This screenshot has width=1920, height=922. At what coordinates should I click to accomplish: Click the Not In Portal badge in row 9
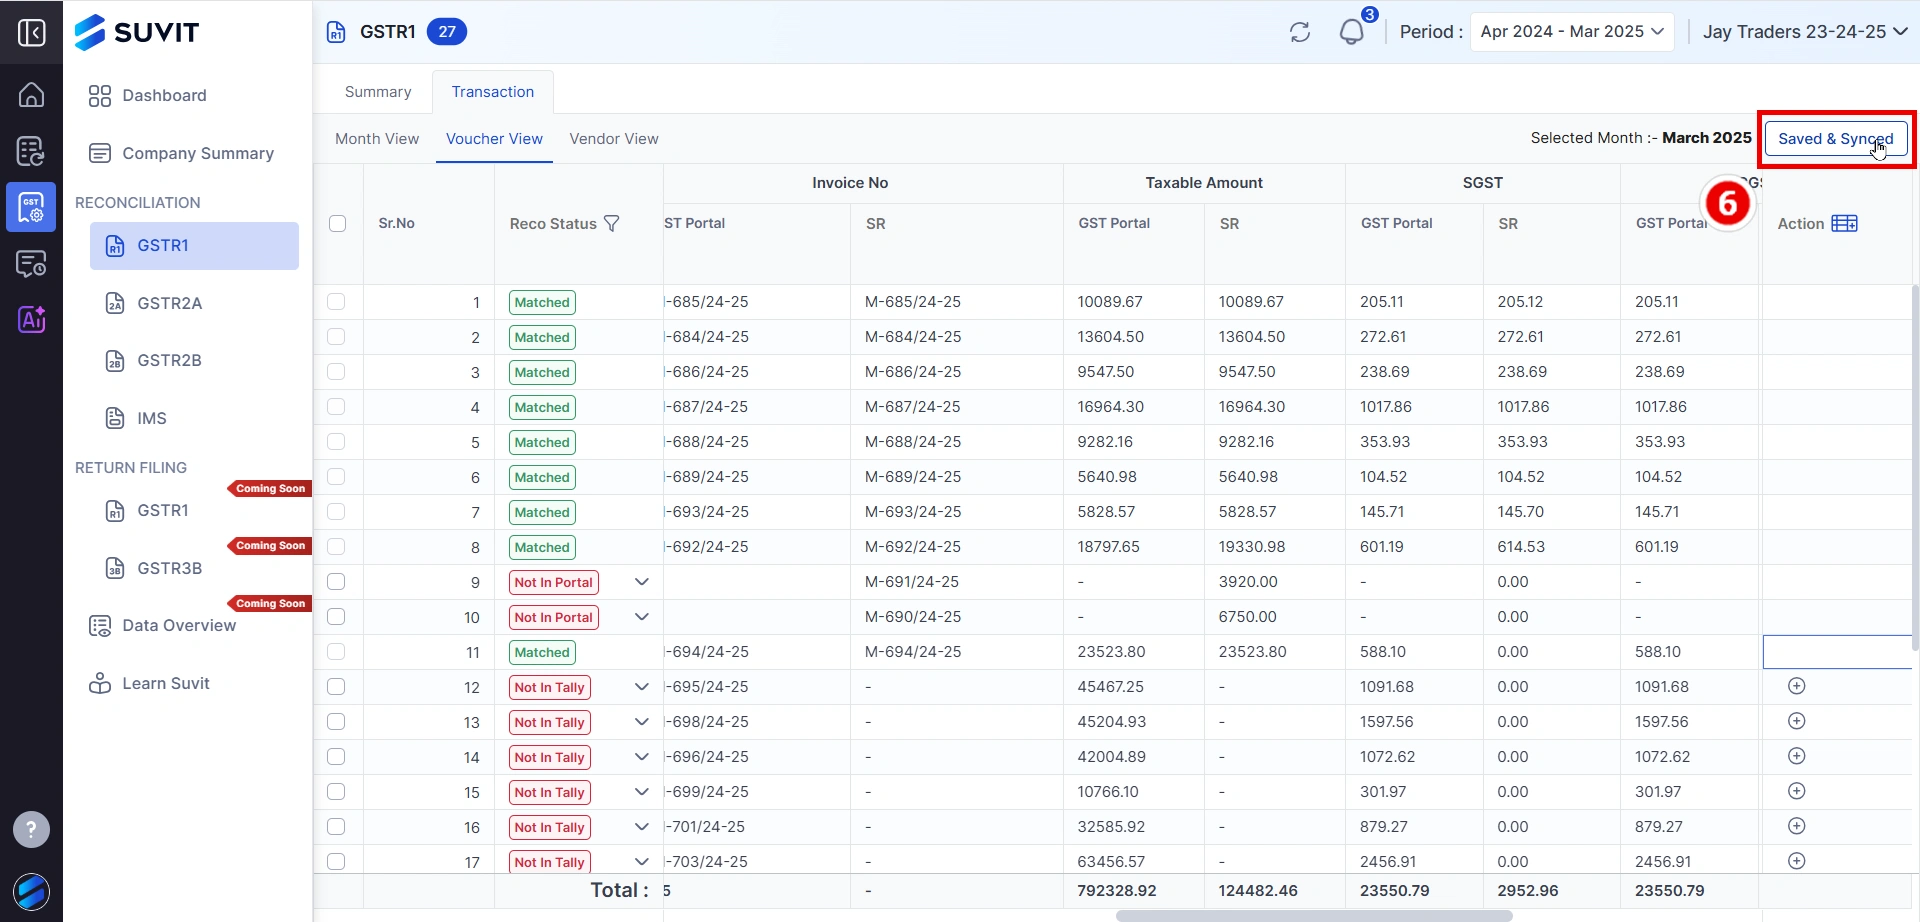554,582
